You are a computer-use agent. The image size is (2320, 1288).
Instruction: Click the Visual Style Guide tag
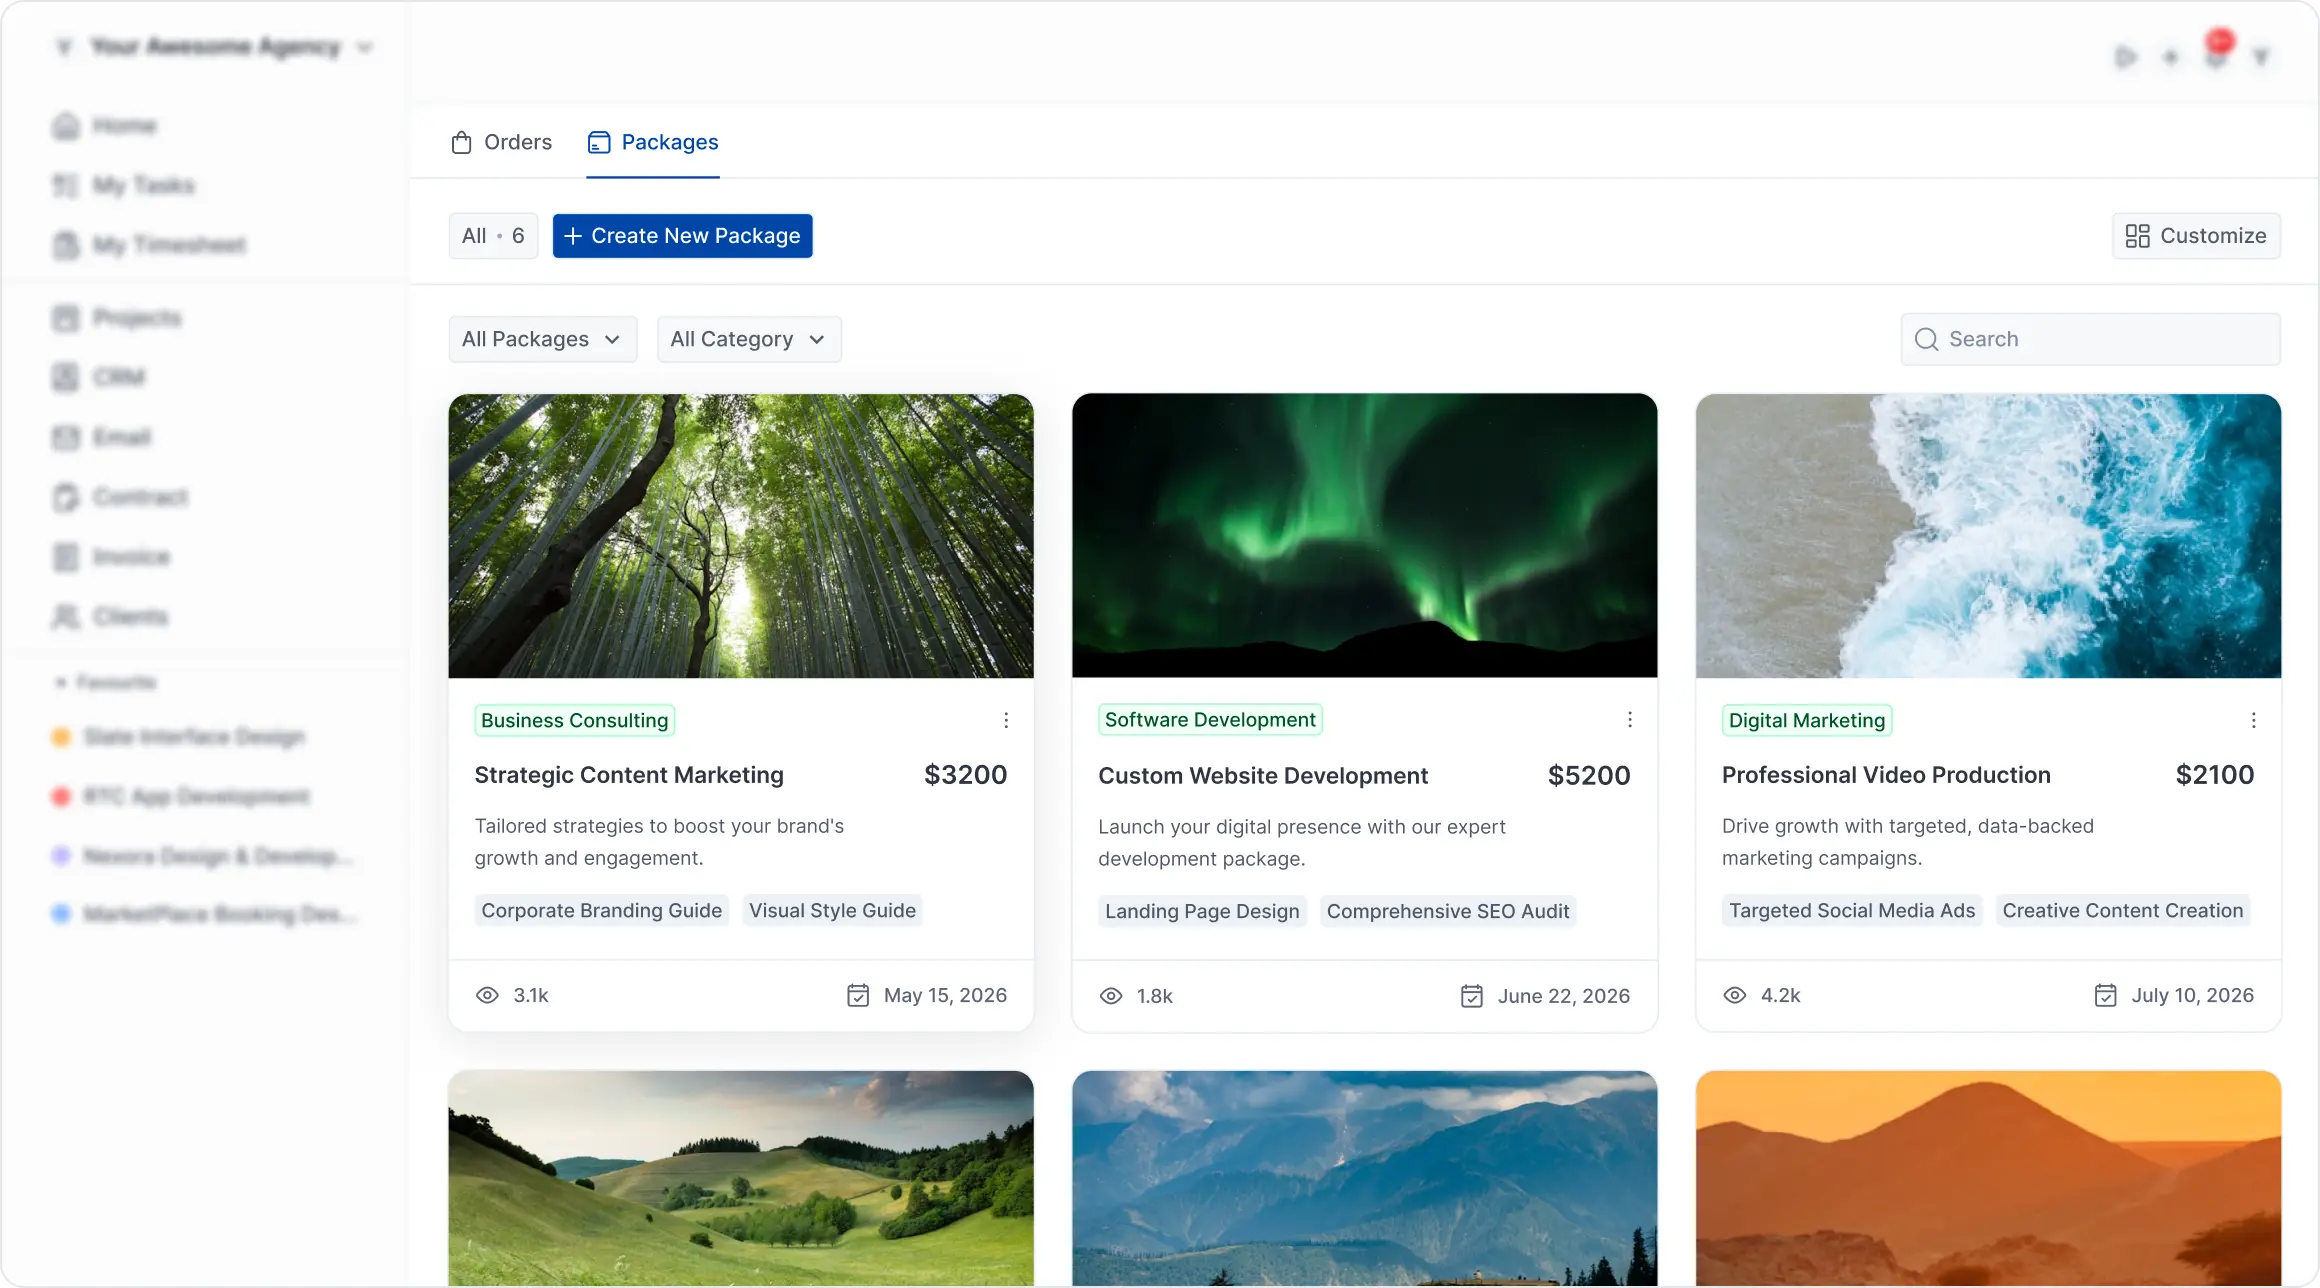(832, 910)
